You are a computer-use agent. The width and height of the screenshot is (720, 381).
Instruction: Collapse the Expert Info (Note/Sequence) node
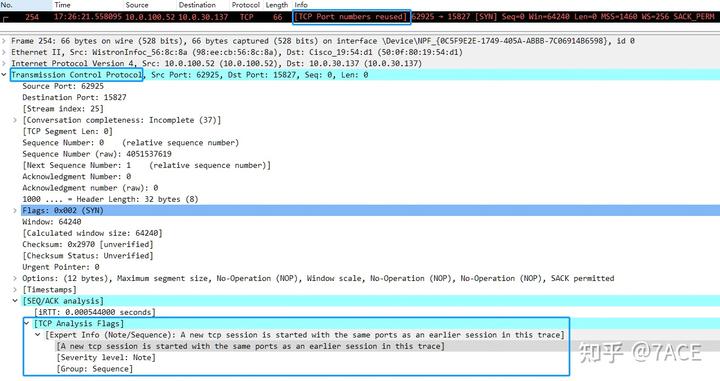click(38, 335)
